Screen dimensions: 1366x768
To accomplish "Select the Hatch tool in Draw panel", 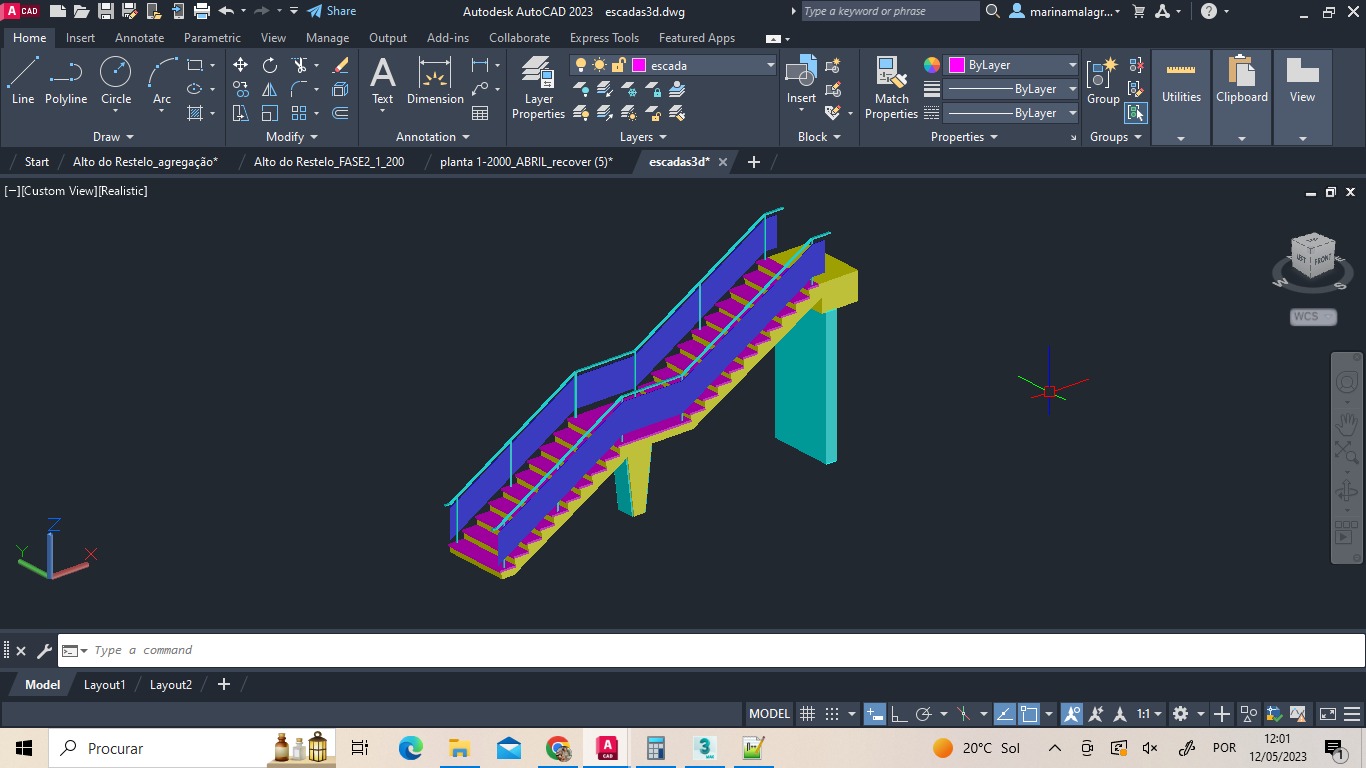I will tap(195, 113).
